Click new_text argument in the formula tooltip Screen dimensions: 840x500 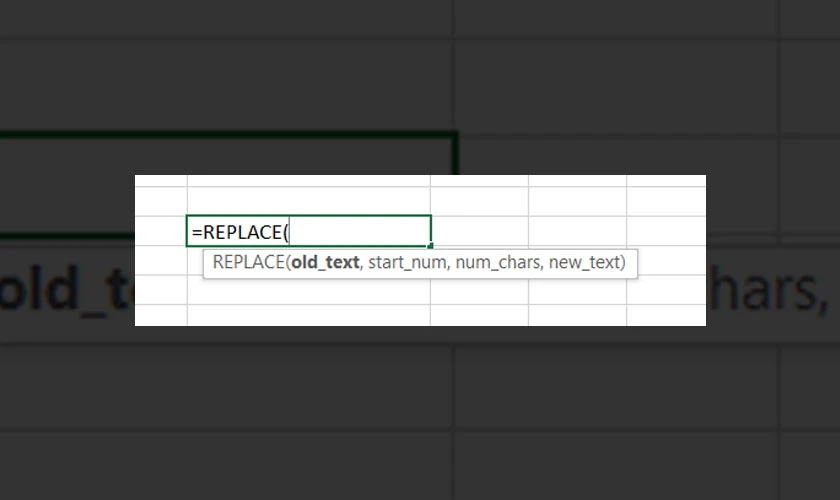point(584,263)
